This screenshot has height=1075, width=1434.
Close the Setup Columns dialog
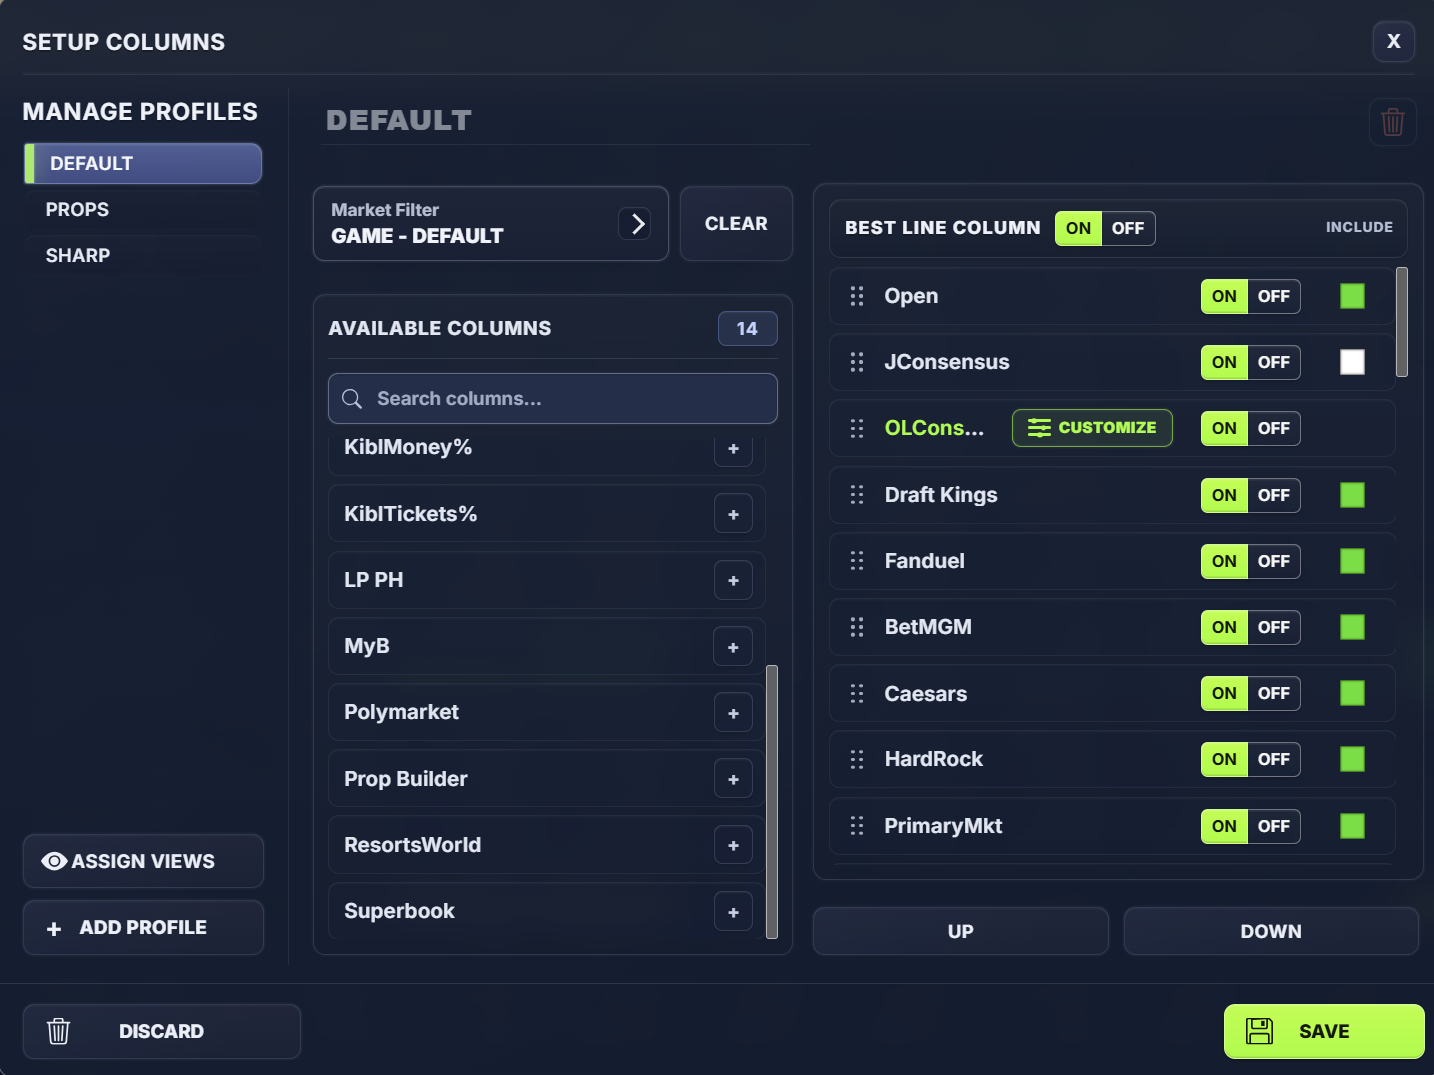click(x=1393, y=42)
